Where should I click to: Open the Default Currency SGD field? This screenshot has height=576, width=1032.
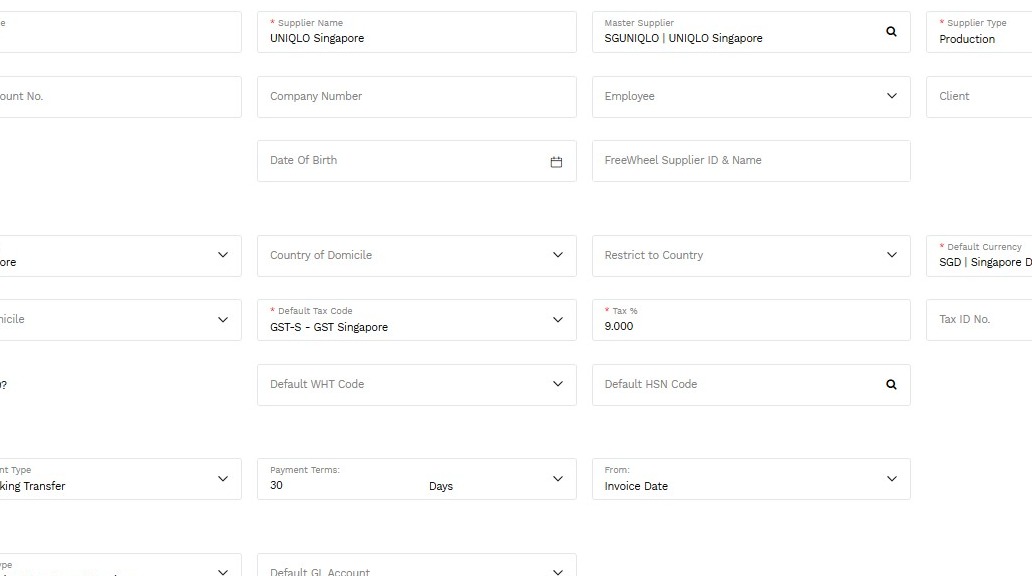pos(979,255)
